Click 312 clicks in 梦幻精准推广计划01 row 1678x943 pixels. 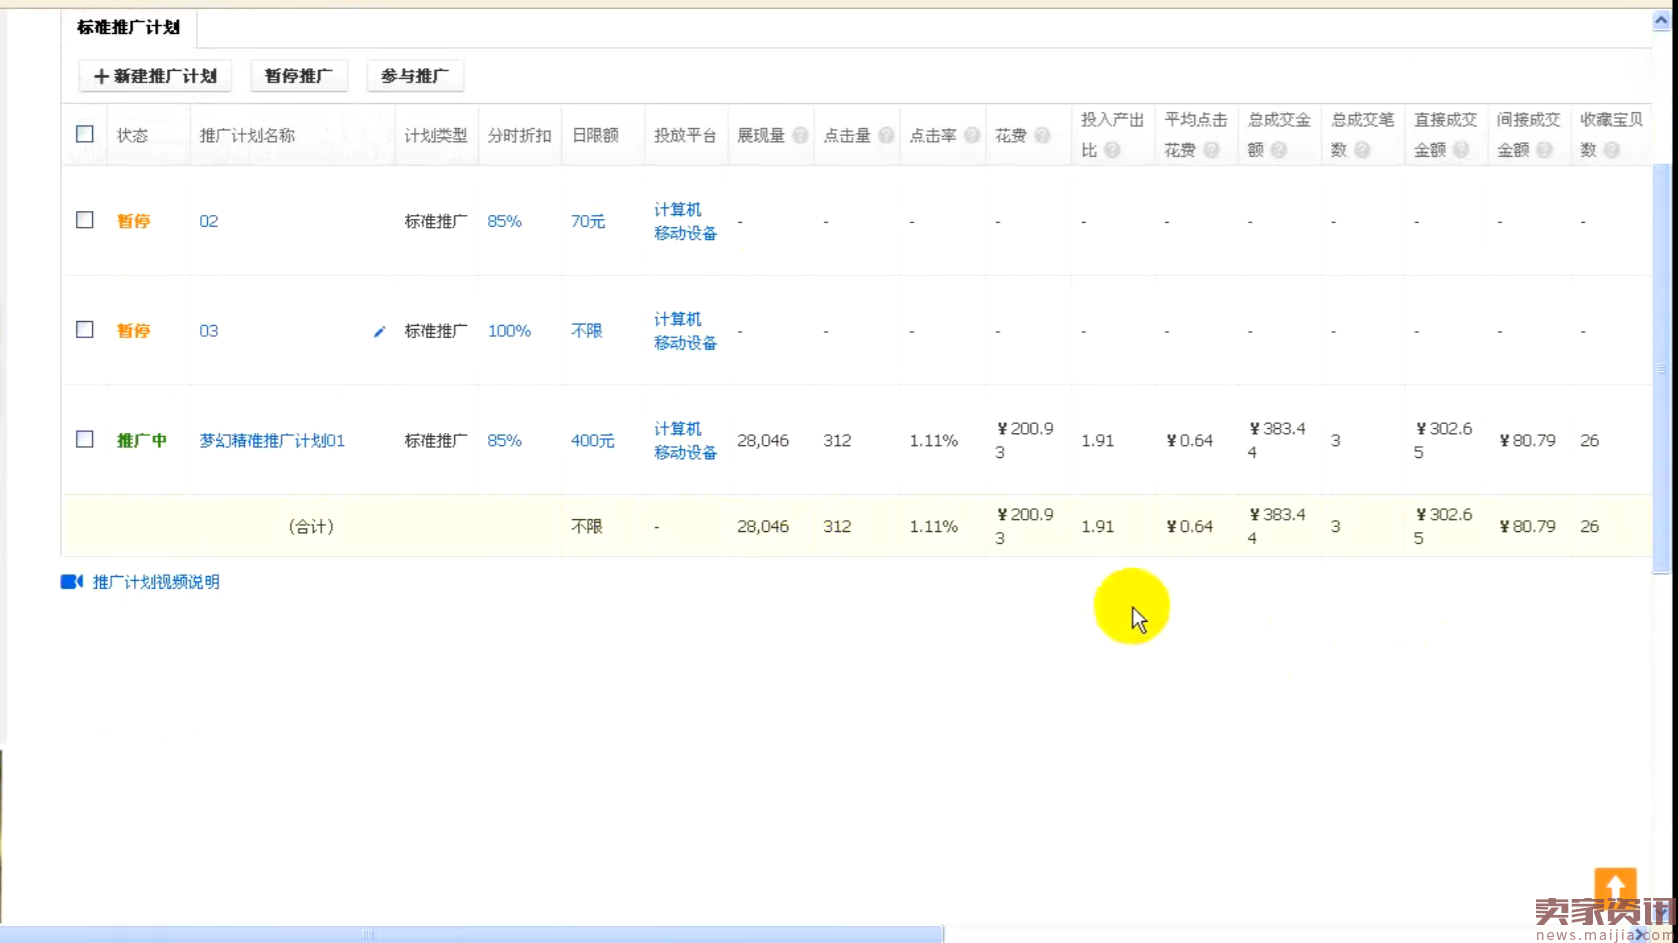click(837, 440)
